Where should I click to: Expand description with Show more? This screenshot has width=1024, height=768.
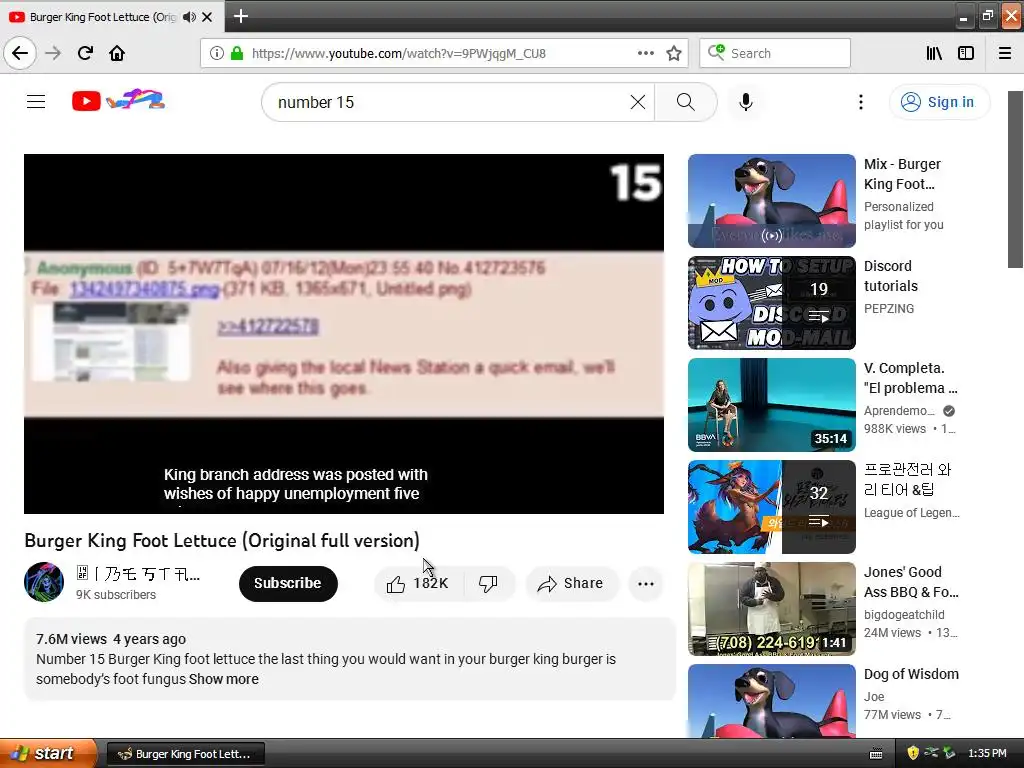223,679
